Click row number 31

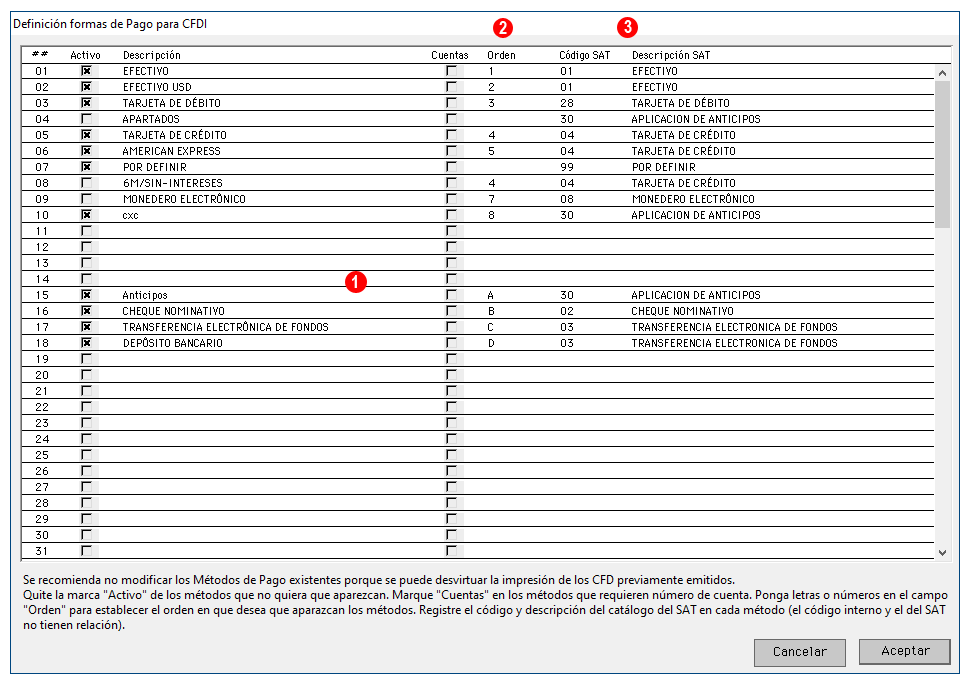[x=41, y=551]
